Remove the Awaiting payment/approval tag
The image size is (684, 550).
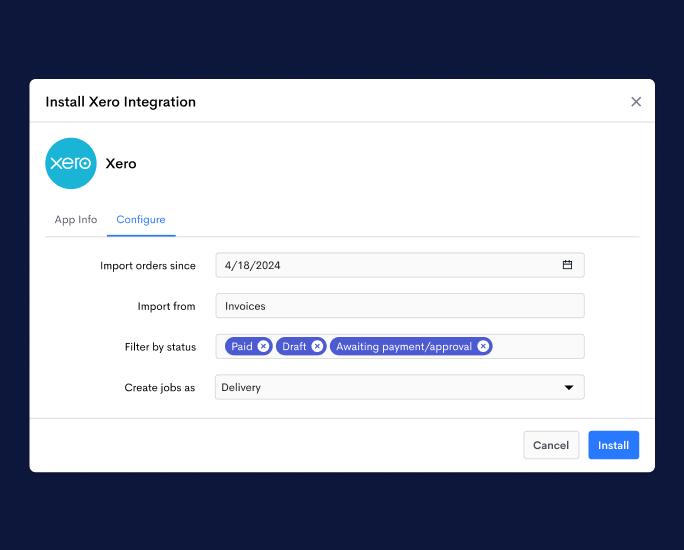click(x=483, y=346)
